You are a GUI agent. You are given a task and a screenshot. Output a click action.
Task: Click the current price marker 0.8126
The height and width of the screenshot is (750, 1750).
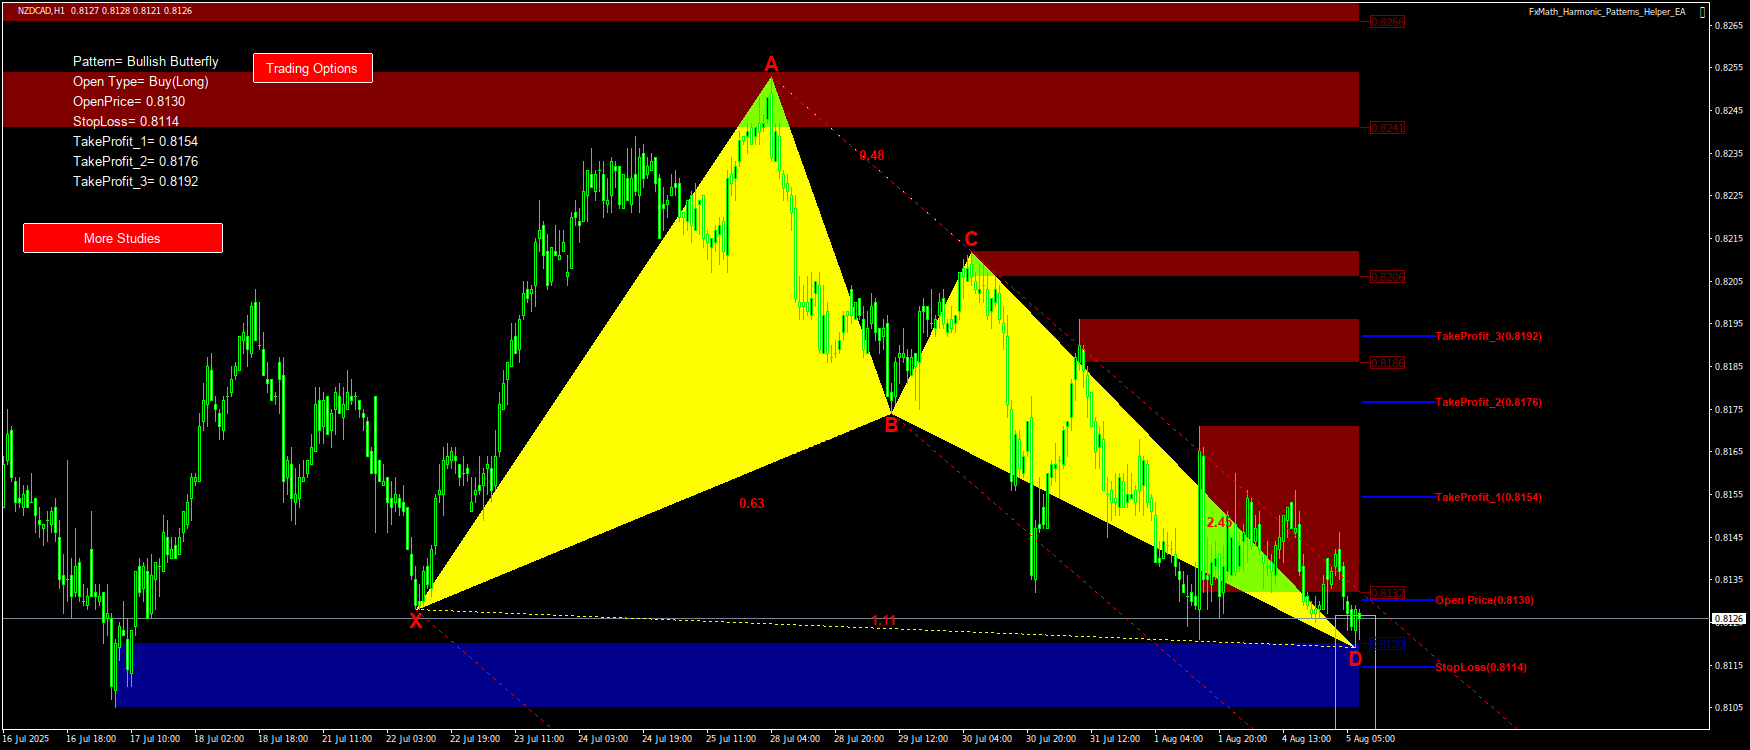1729,619
